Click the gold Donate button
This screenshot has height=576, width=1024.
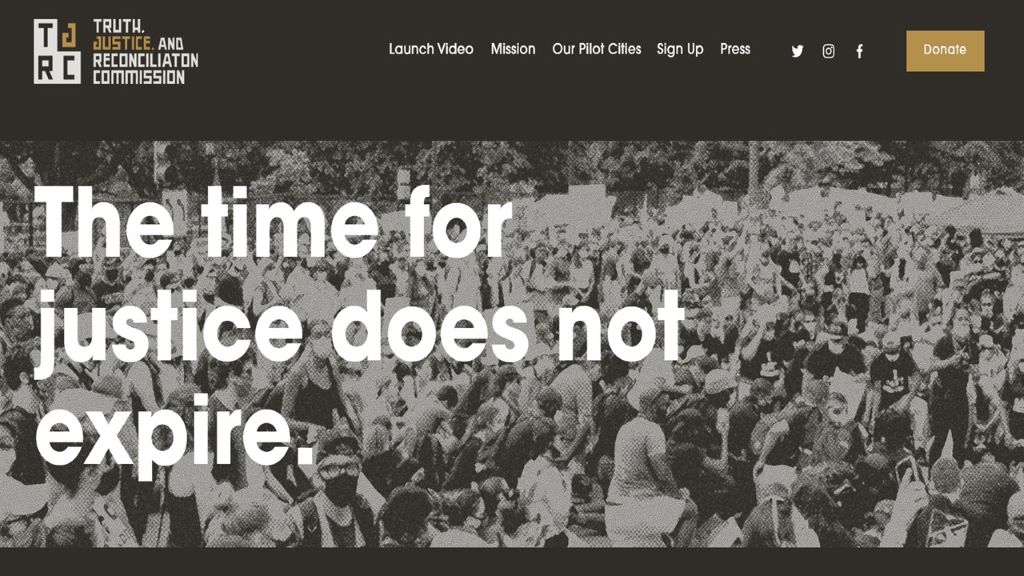(945, 50)
